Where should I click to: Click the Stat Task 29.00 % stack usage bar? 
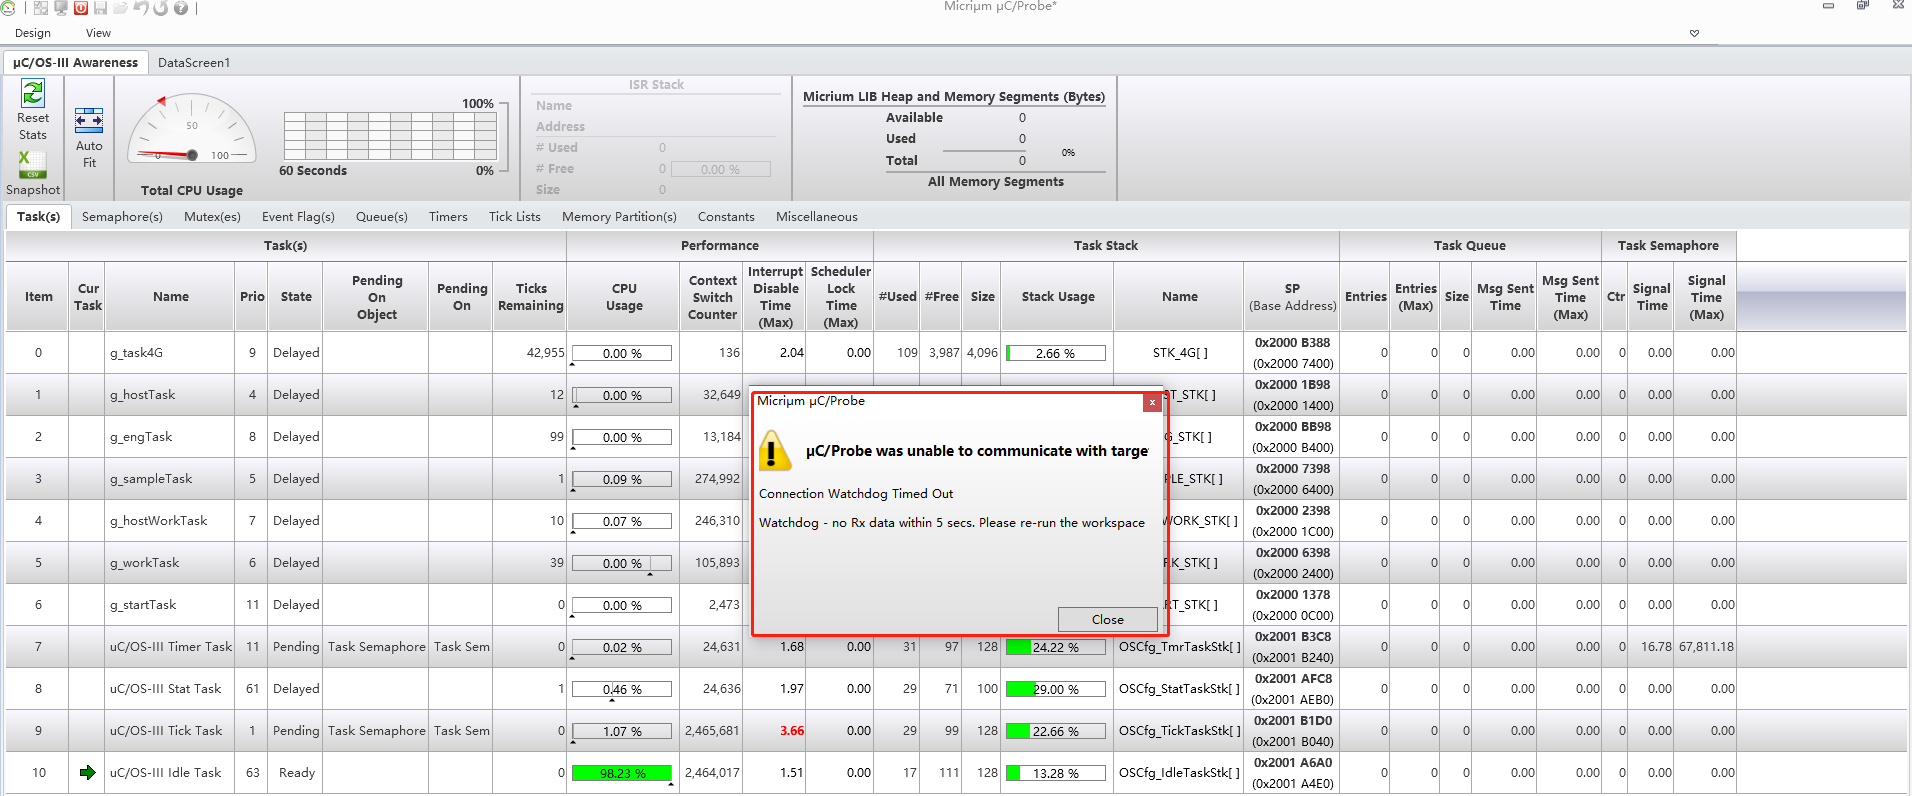1055,689
